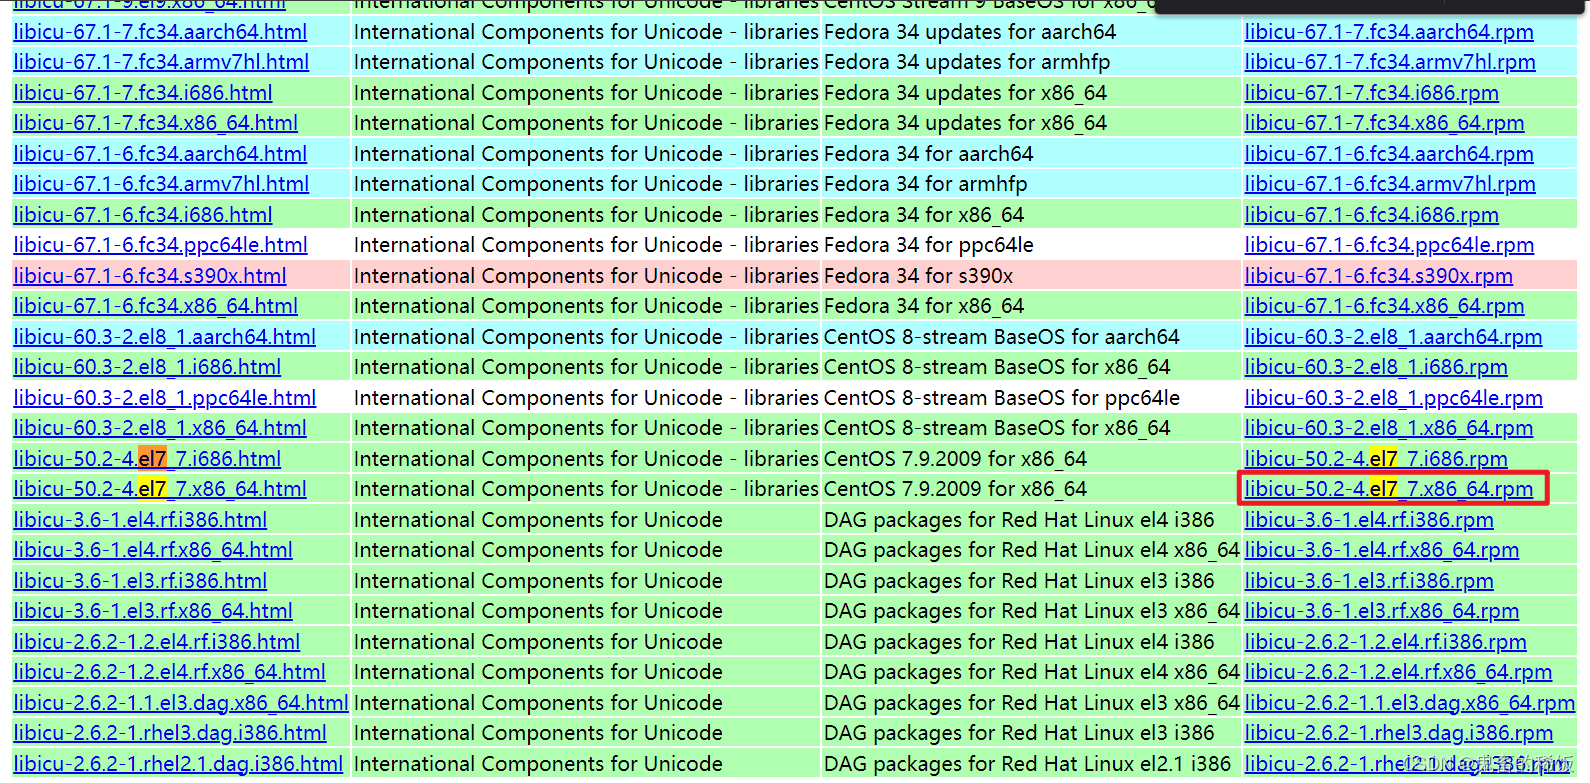
Task: Download libicu-67.1-7.fc34.armv7hl.rpm package
Action: click(x=1390, y=62)
